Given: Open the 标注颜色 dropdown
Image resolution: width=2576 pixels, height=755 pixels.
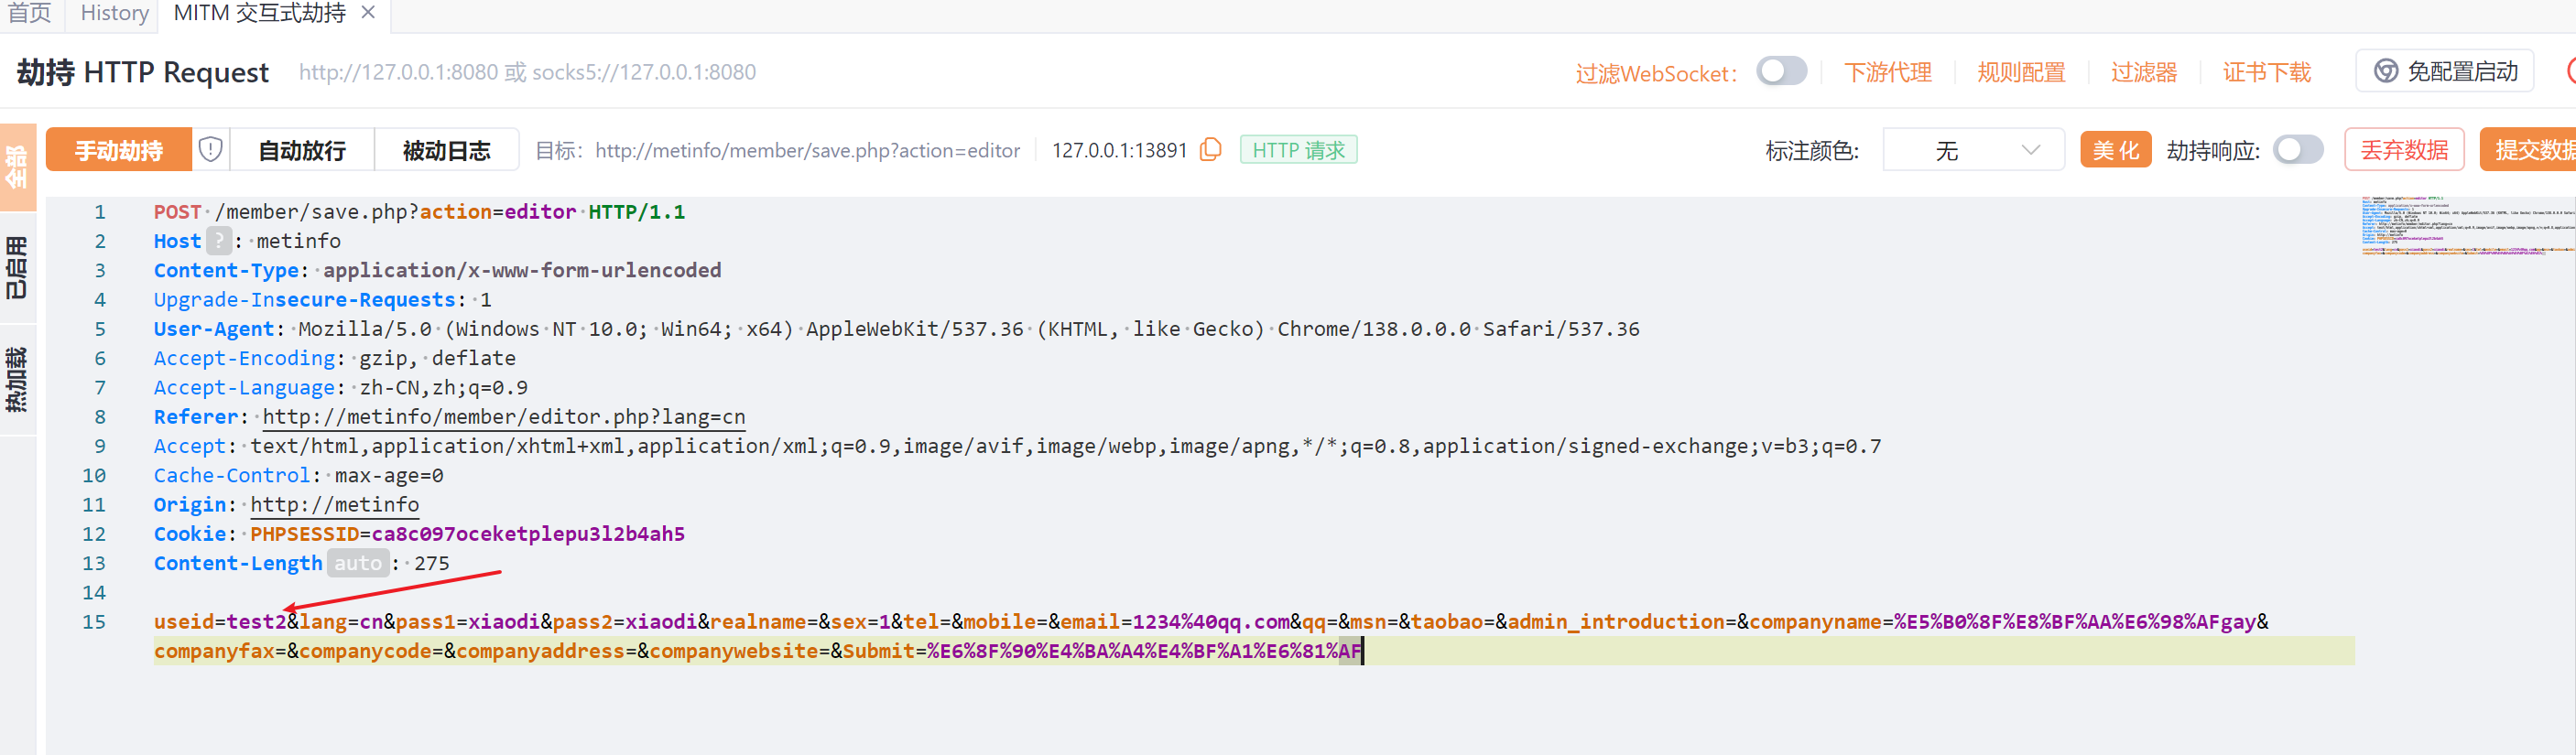Looking at the screenshot, I should point(1972,150).
